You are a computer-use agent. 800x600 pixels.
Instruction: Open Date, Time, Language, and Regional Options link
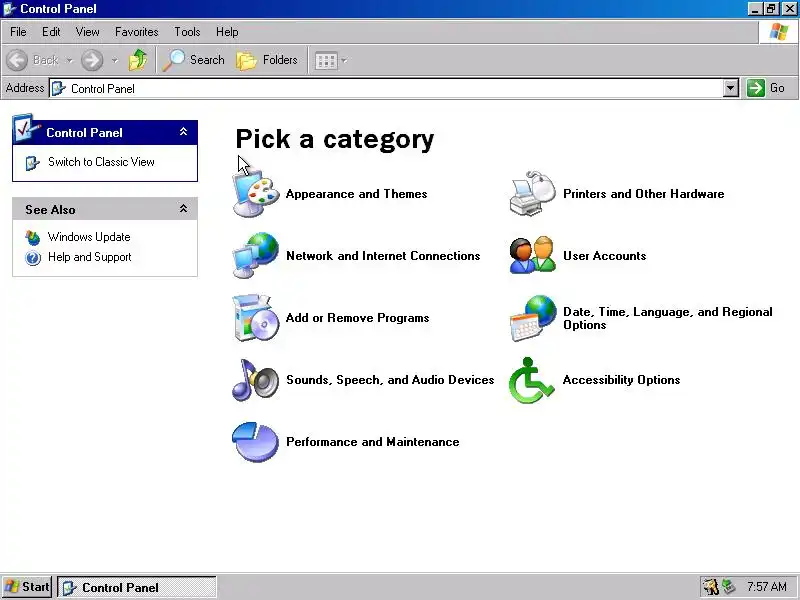point(668,318)
